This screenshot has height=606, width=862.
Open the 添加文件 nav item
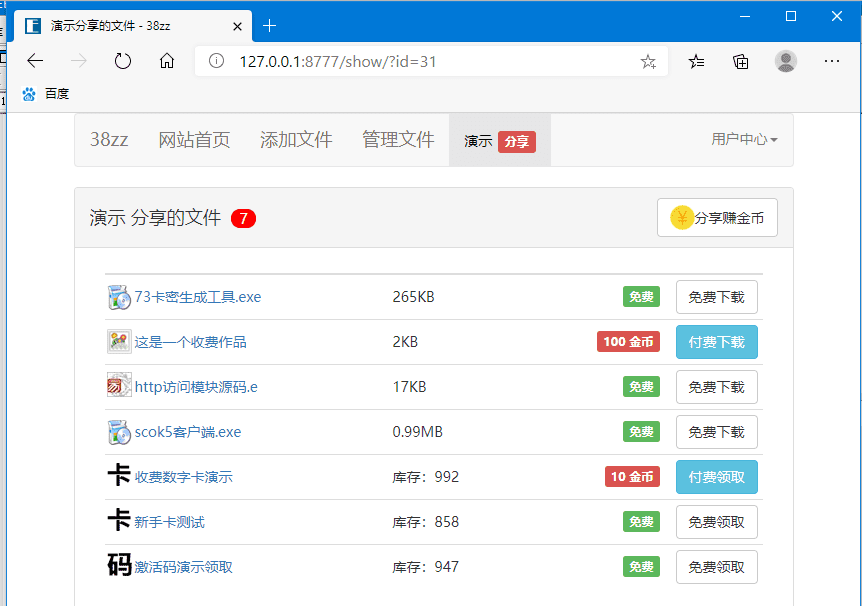tap(296, 140)
